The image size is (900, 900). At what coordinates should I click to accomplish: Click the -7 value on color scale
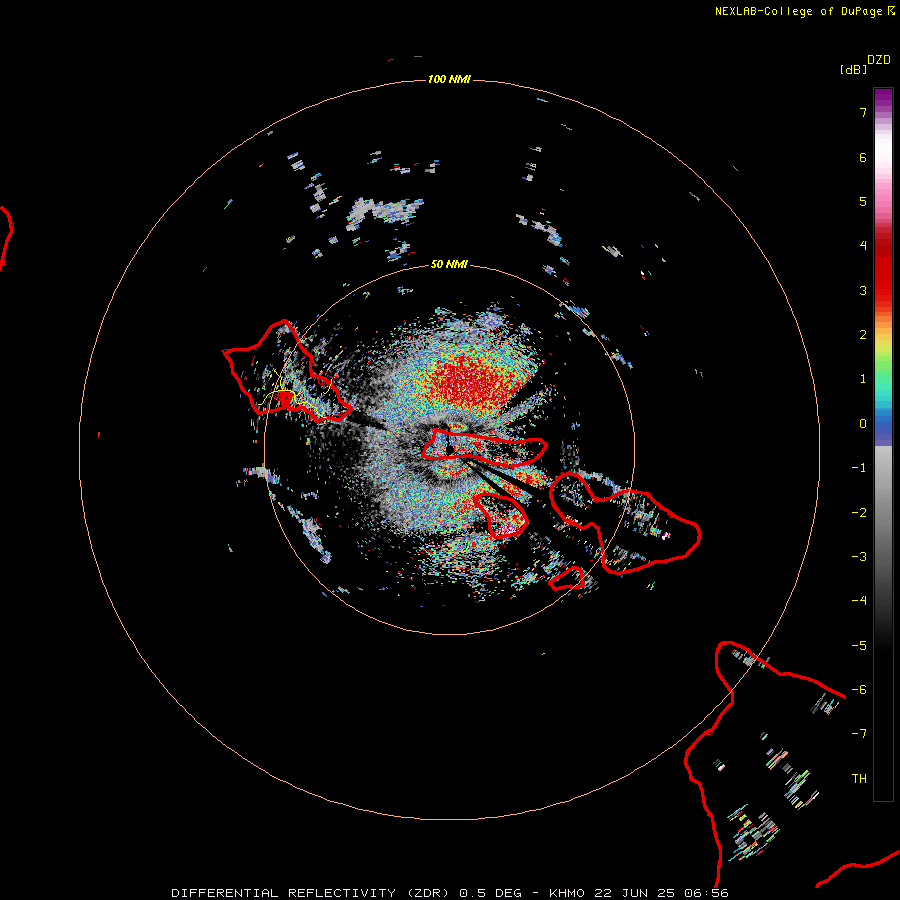click(x=859, y=734)
